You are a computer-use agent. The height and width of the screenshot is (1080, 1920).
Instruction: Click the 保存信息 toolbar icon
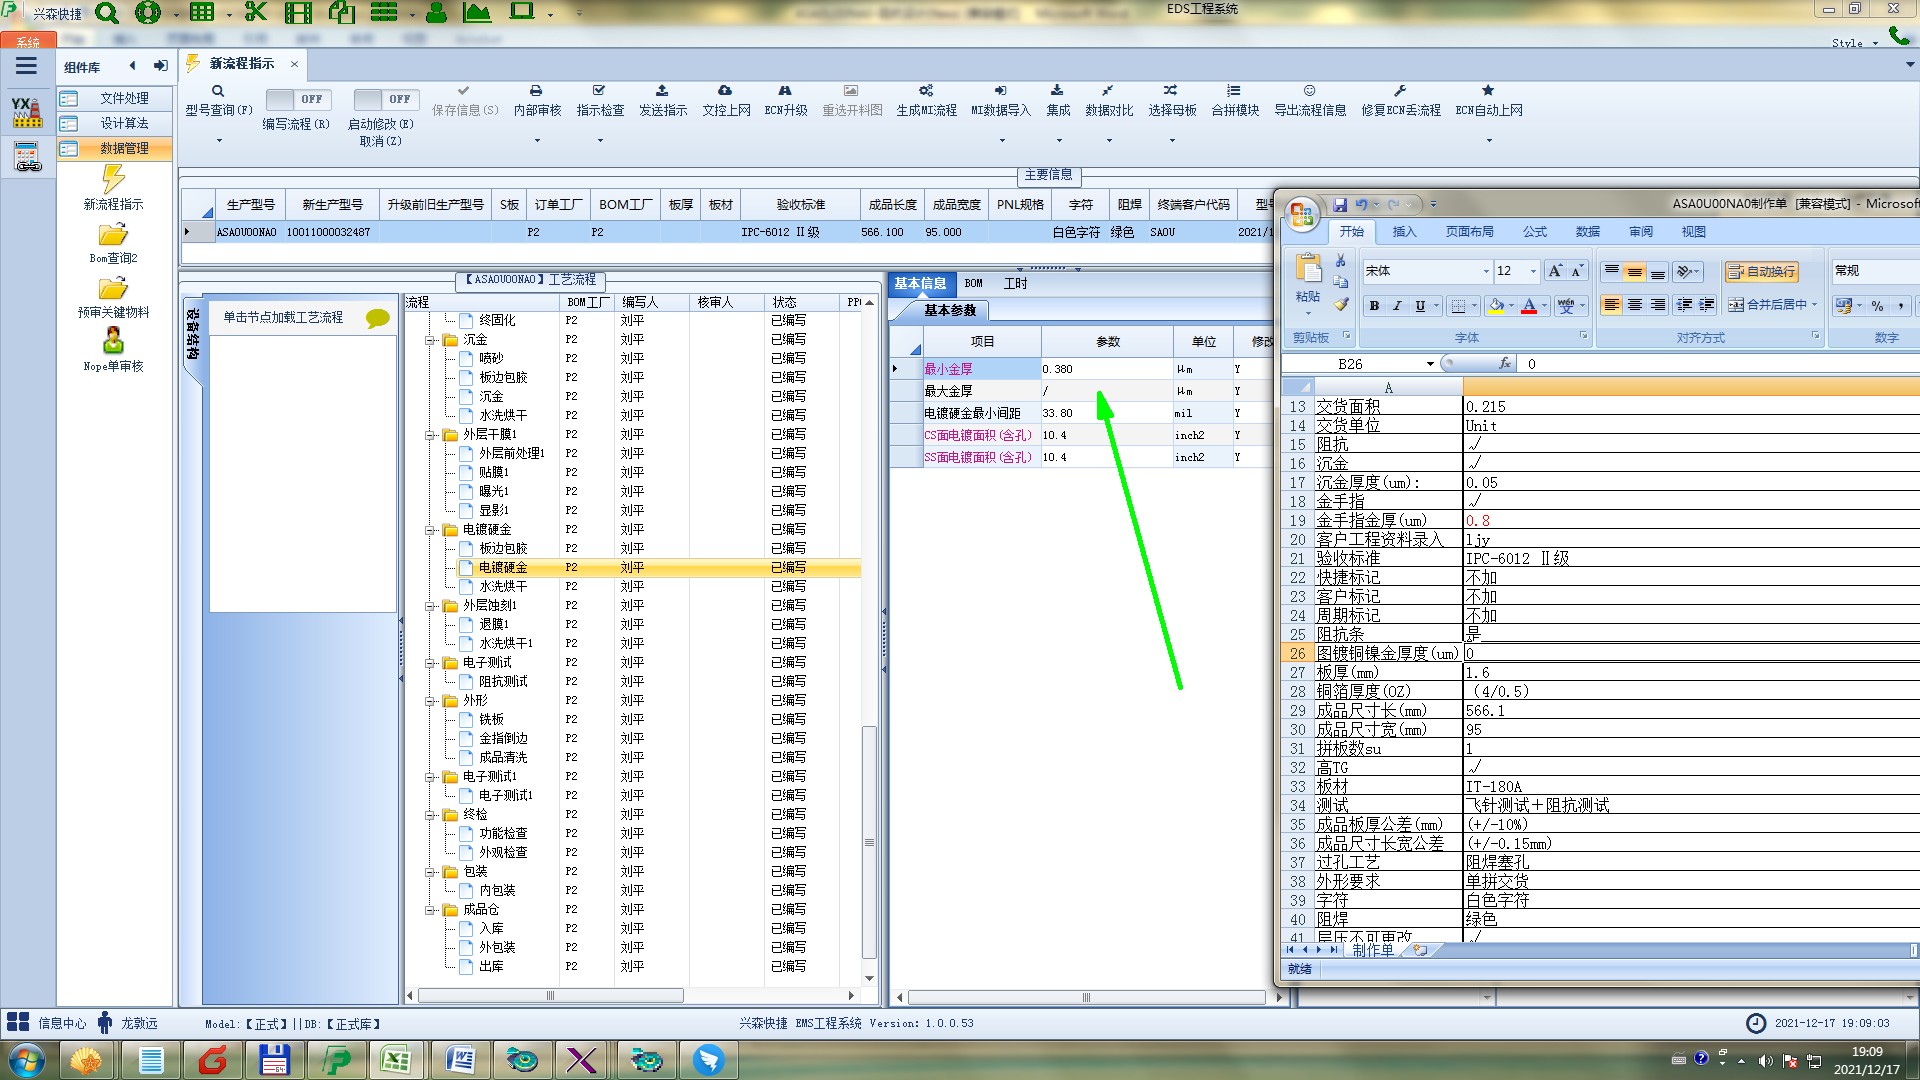tap(464, 91)
